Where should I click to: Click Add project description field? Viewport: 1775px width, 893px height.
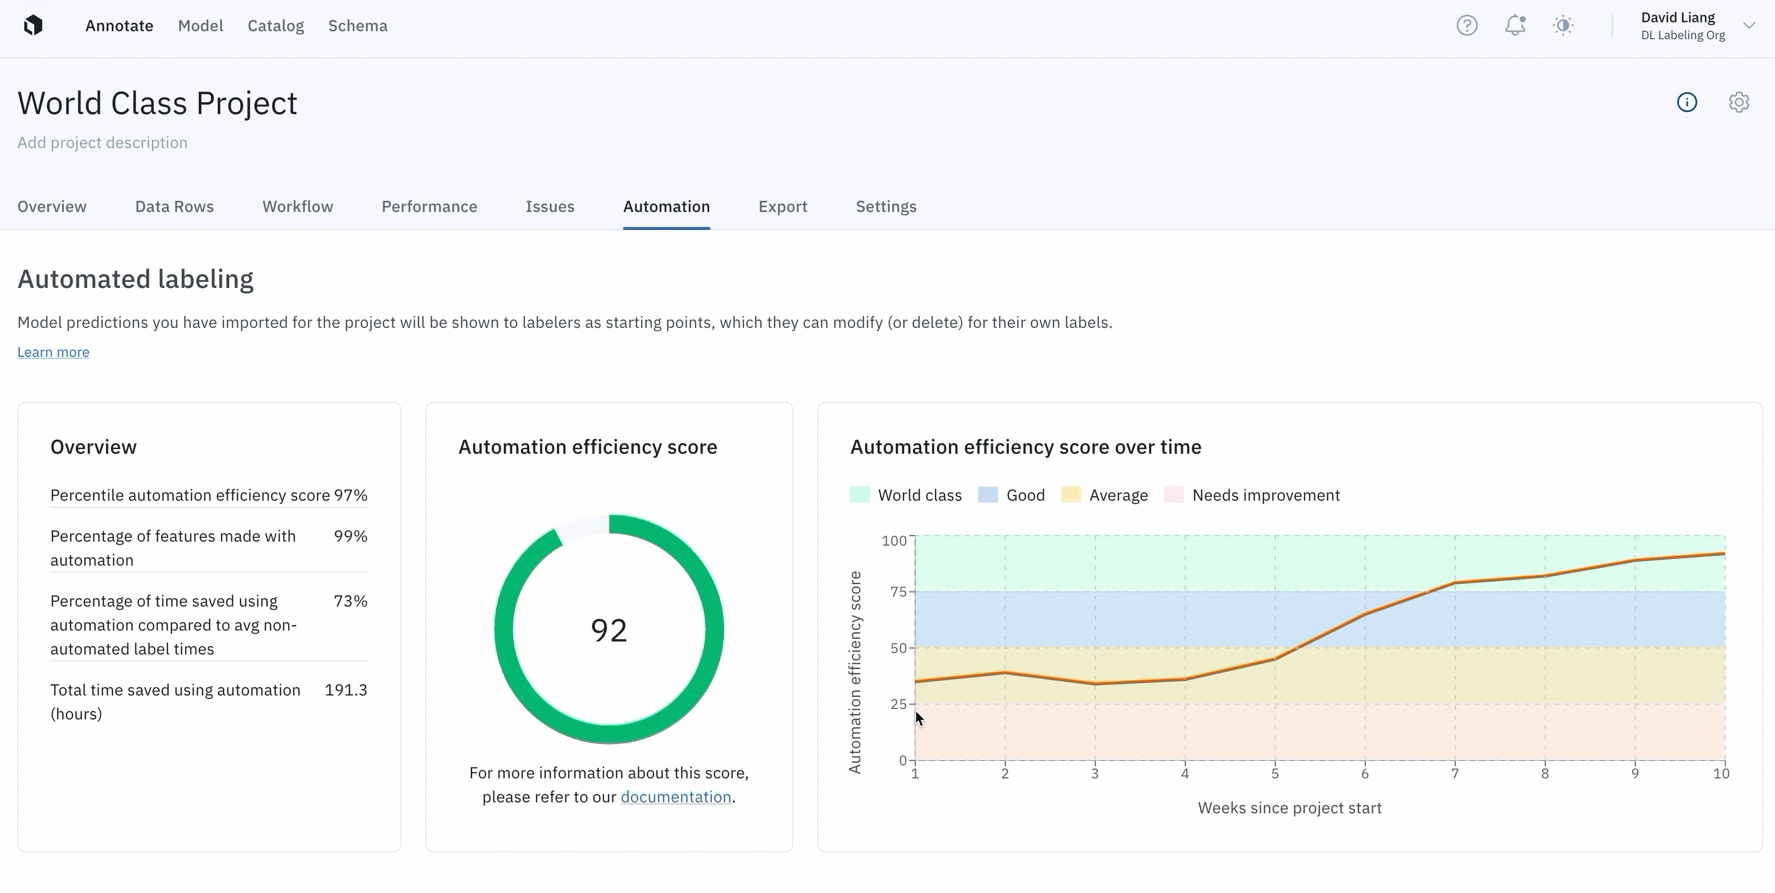coord(102,142)
